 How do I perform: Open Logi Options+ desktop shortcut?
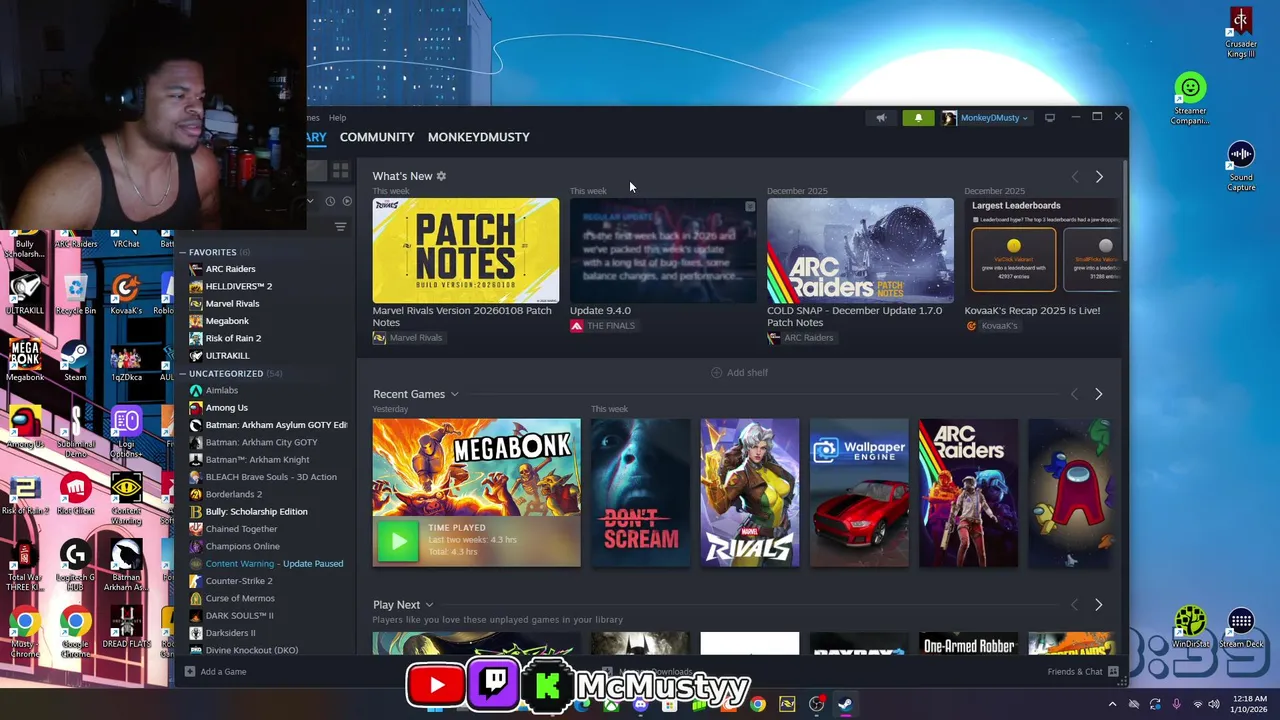tap(126, 433)
